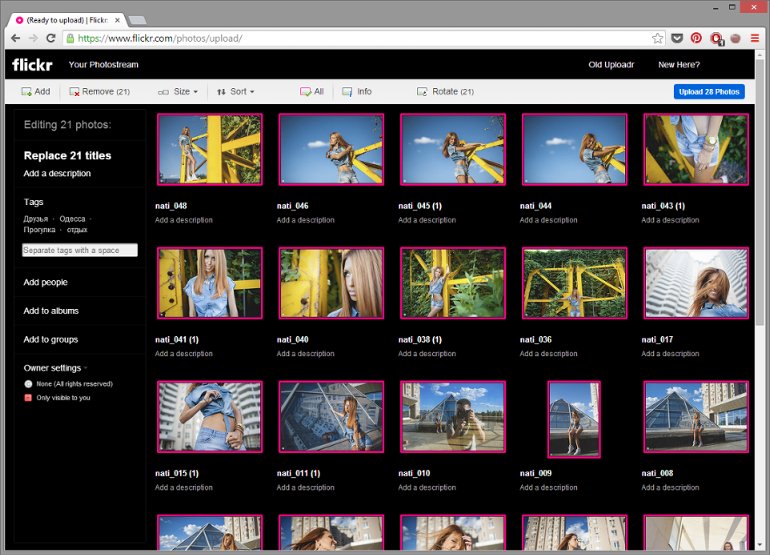Click New Here? link

click(x=679, y=65)
